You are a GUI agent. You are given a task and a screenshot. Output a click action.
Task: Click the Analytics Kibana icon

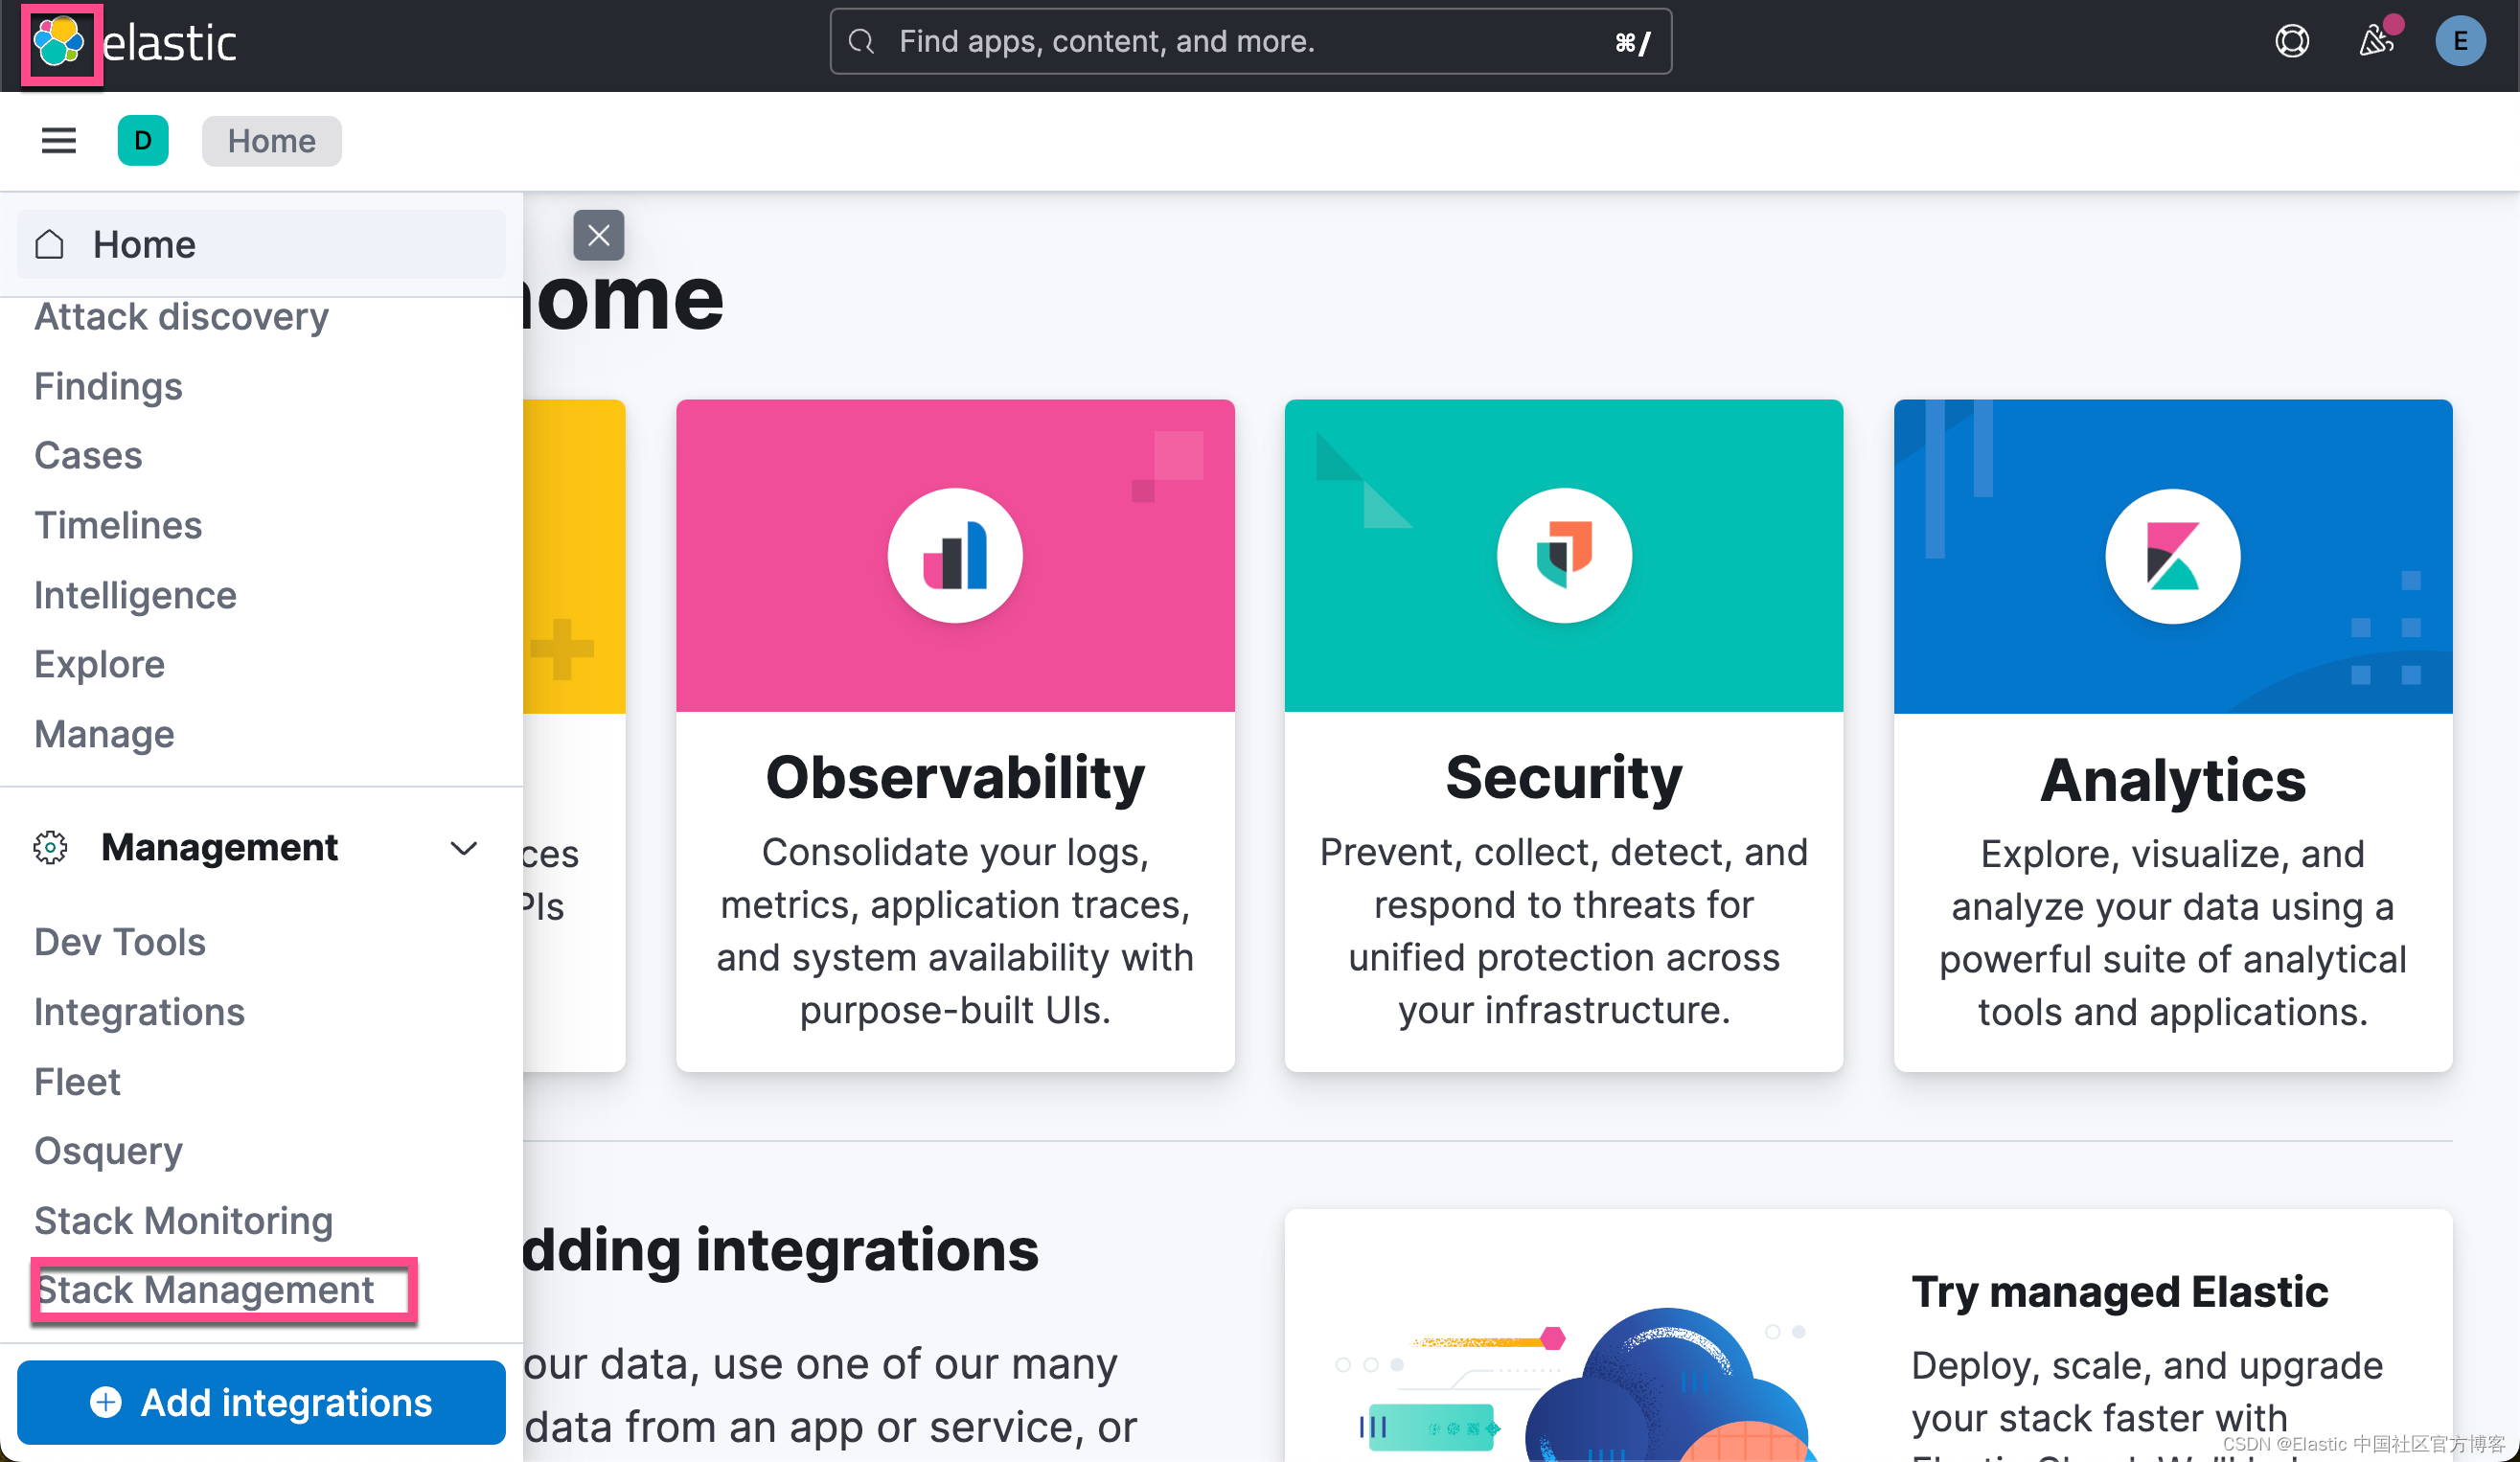[2171, 555]
